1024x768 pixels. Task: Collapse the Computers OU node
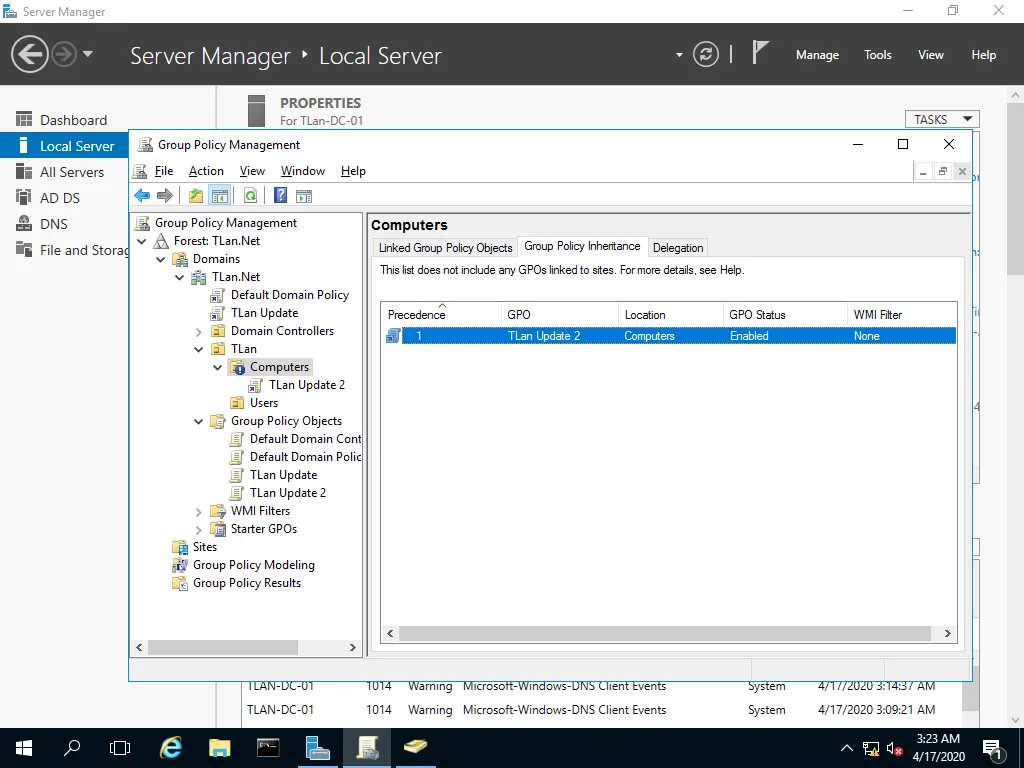point(217,368)
